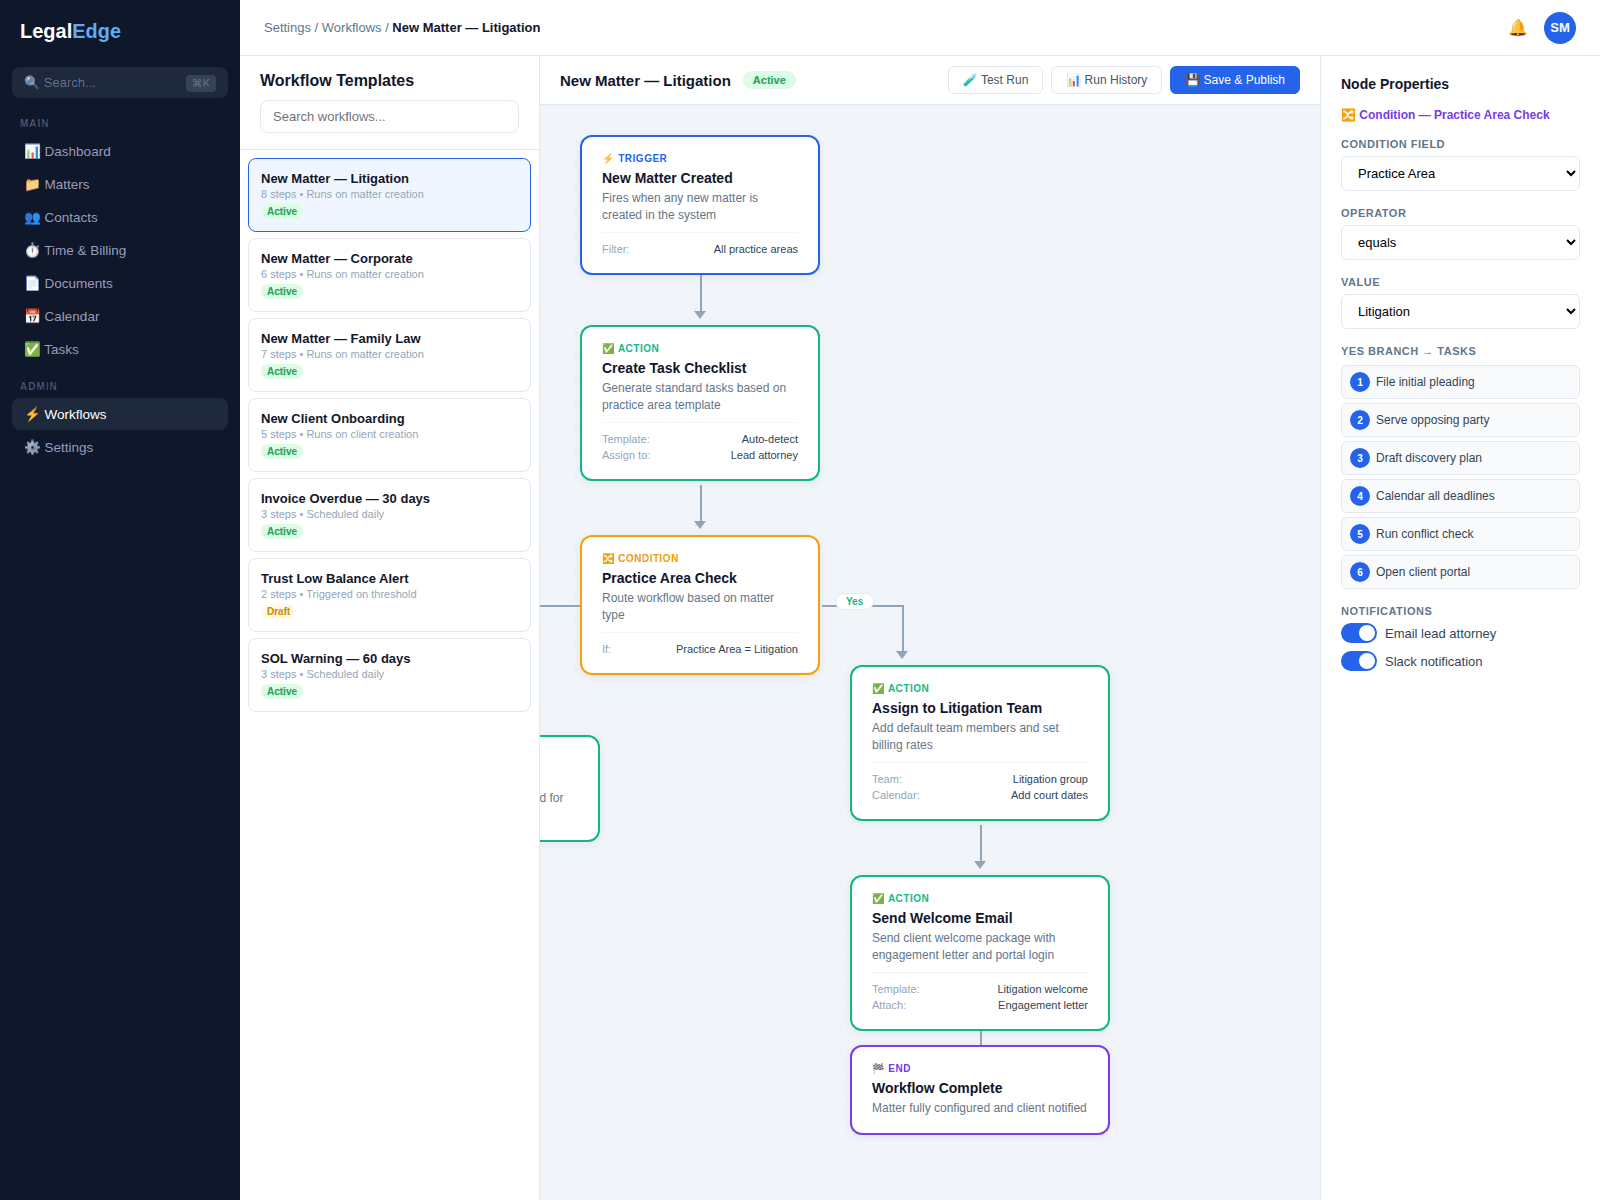Open the Value Litigation dropdown
1600x1200 pixels.
coord(1460,312)
